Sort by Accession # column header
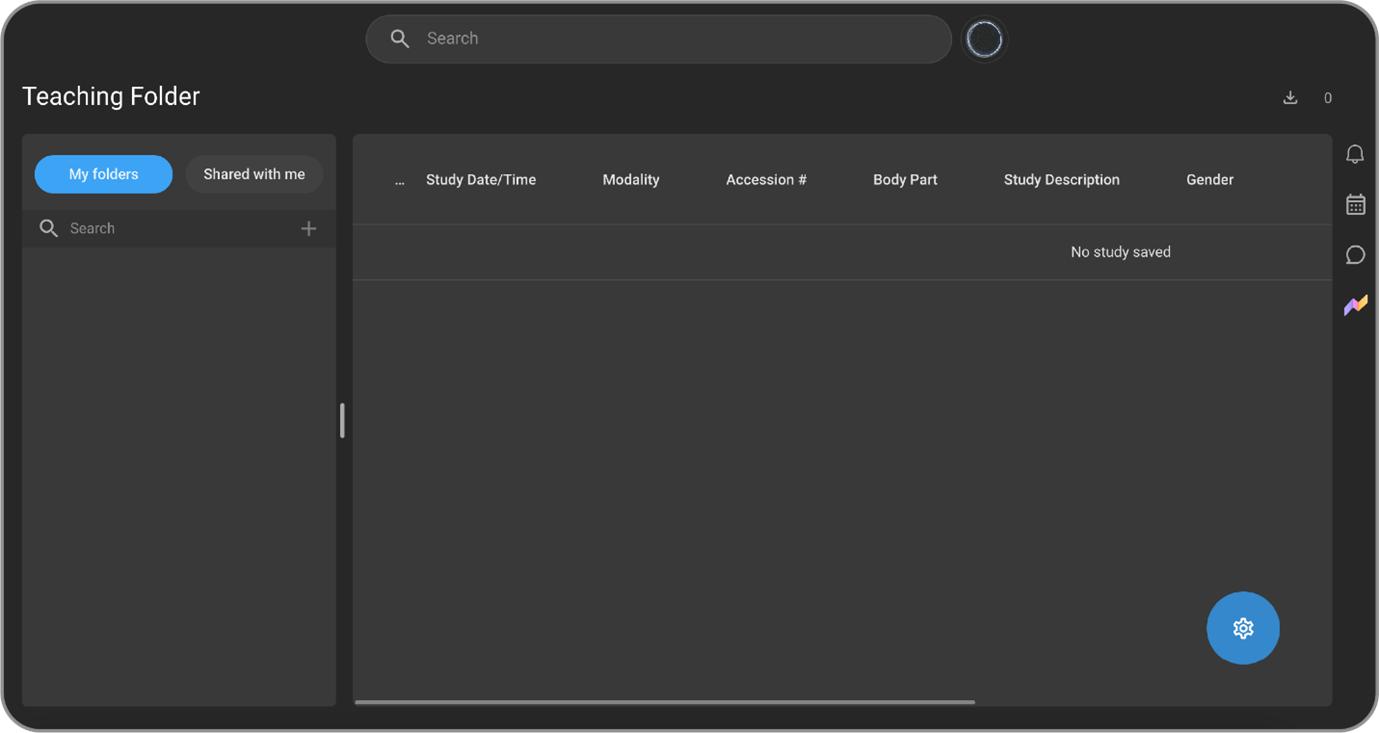 click(x=766, y=180)
